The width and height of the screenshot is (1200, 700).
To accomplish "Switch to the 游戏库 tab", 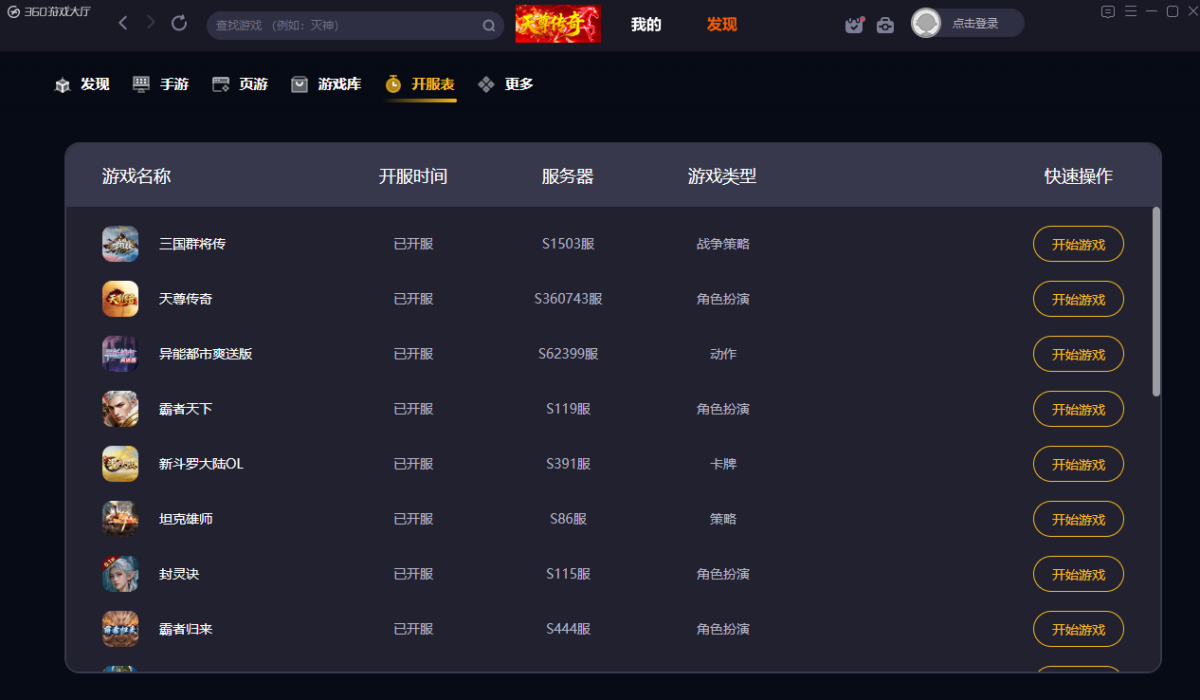I will [x=327, y=85].
